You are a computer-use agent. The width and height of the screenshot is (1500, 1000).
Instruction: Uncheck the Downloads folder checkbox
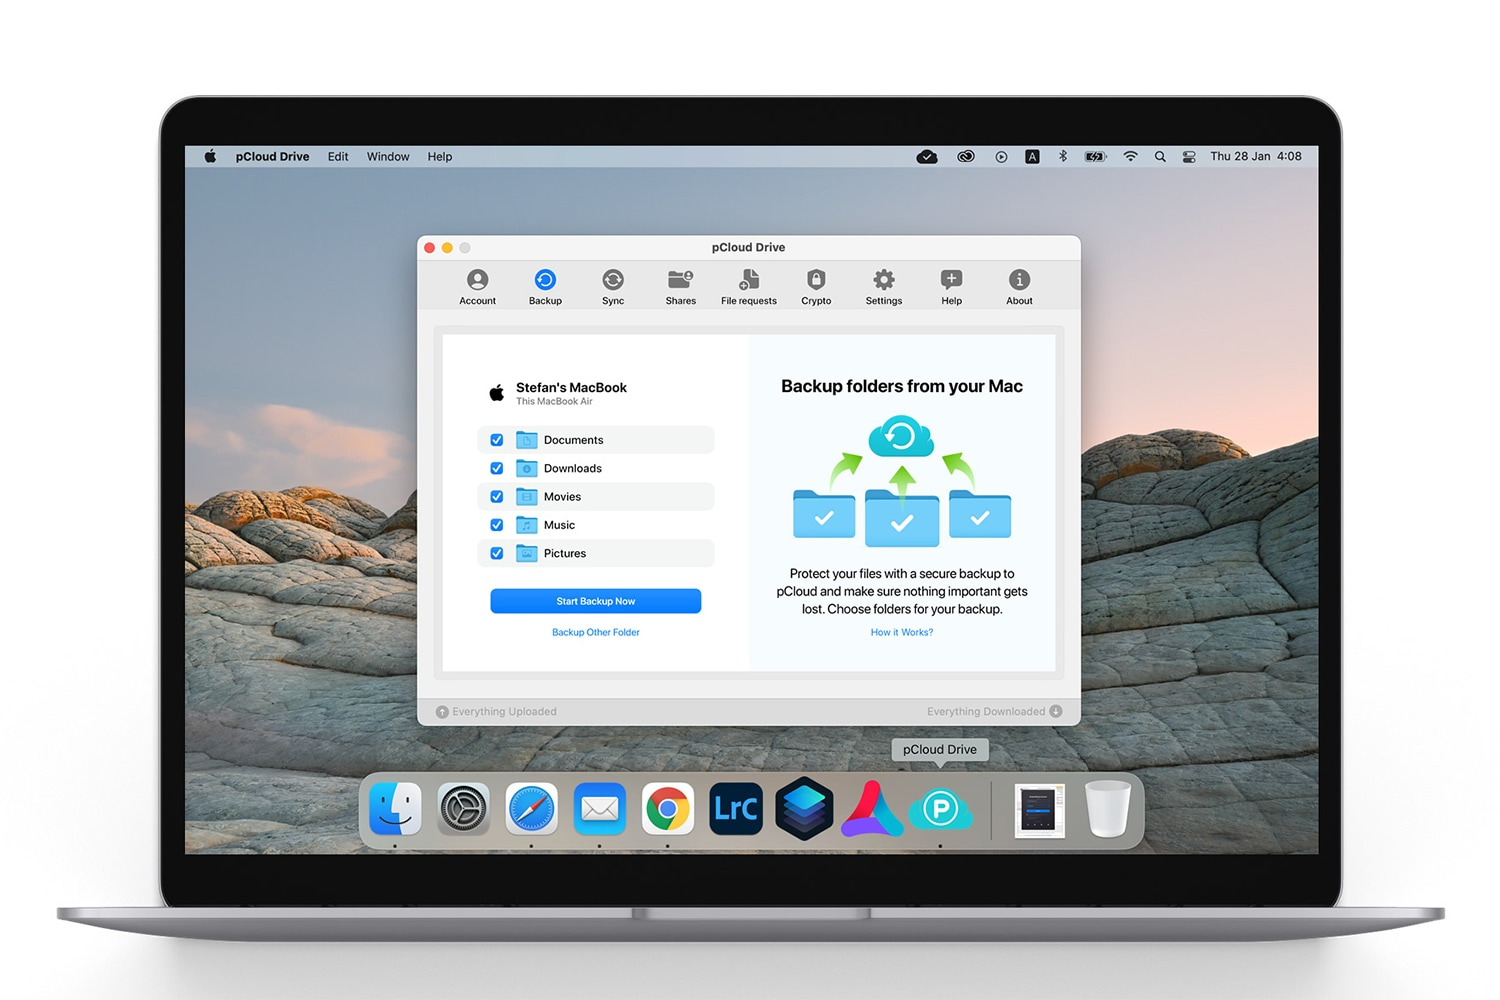pos(497,468)
